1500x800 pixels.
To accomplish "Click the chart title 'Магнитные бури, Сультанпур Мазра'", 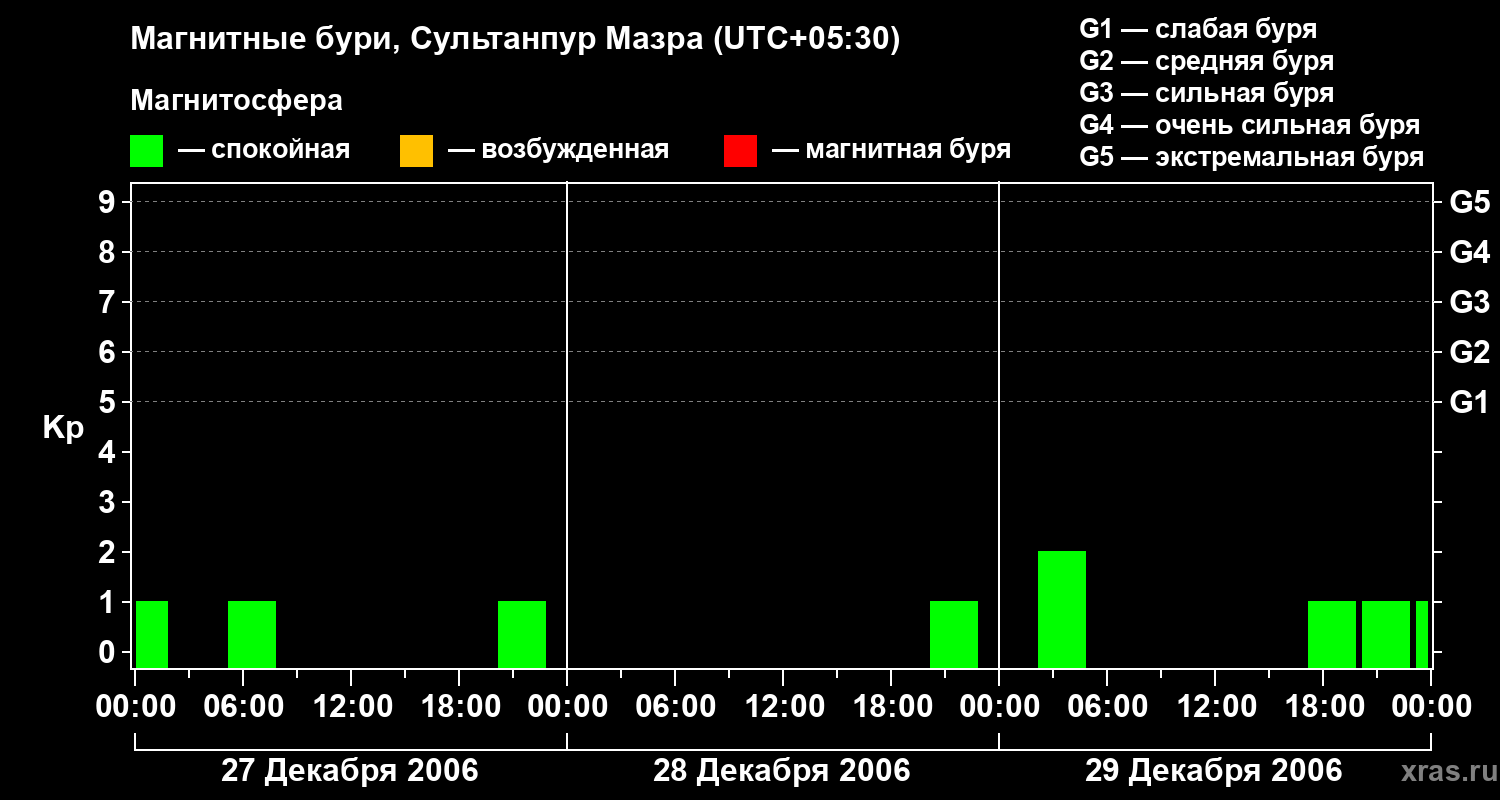I will pos(516,39).
